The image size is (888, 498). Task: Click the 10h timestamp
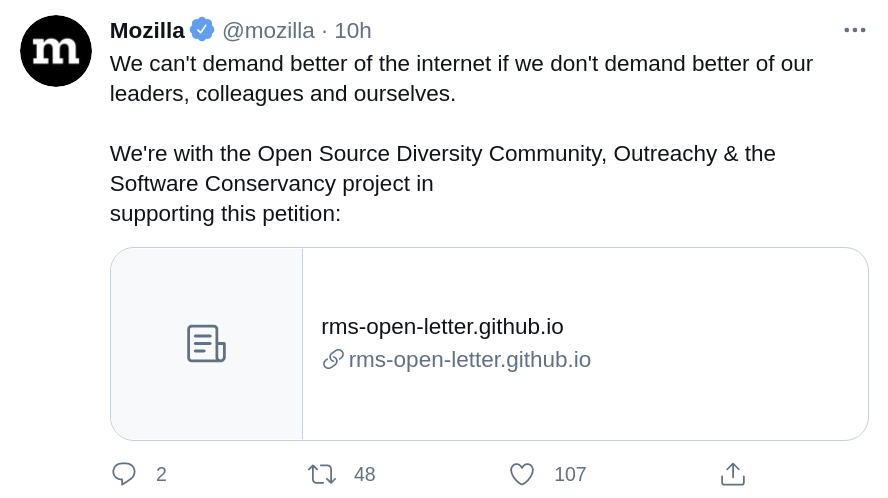tap(353, 31)
